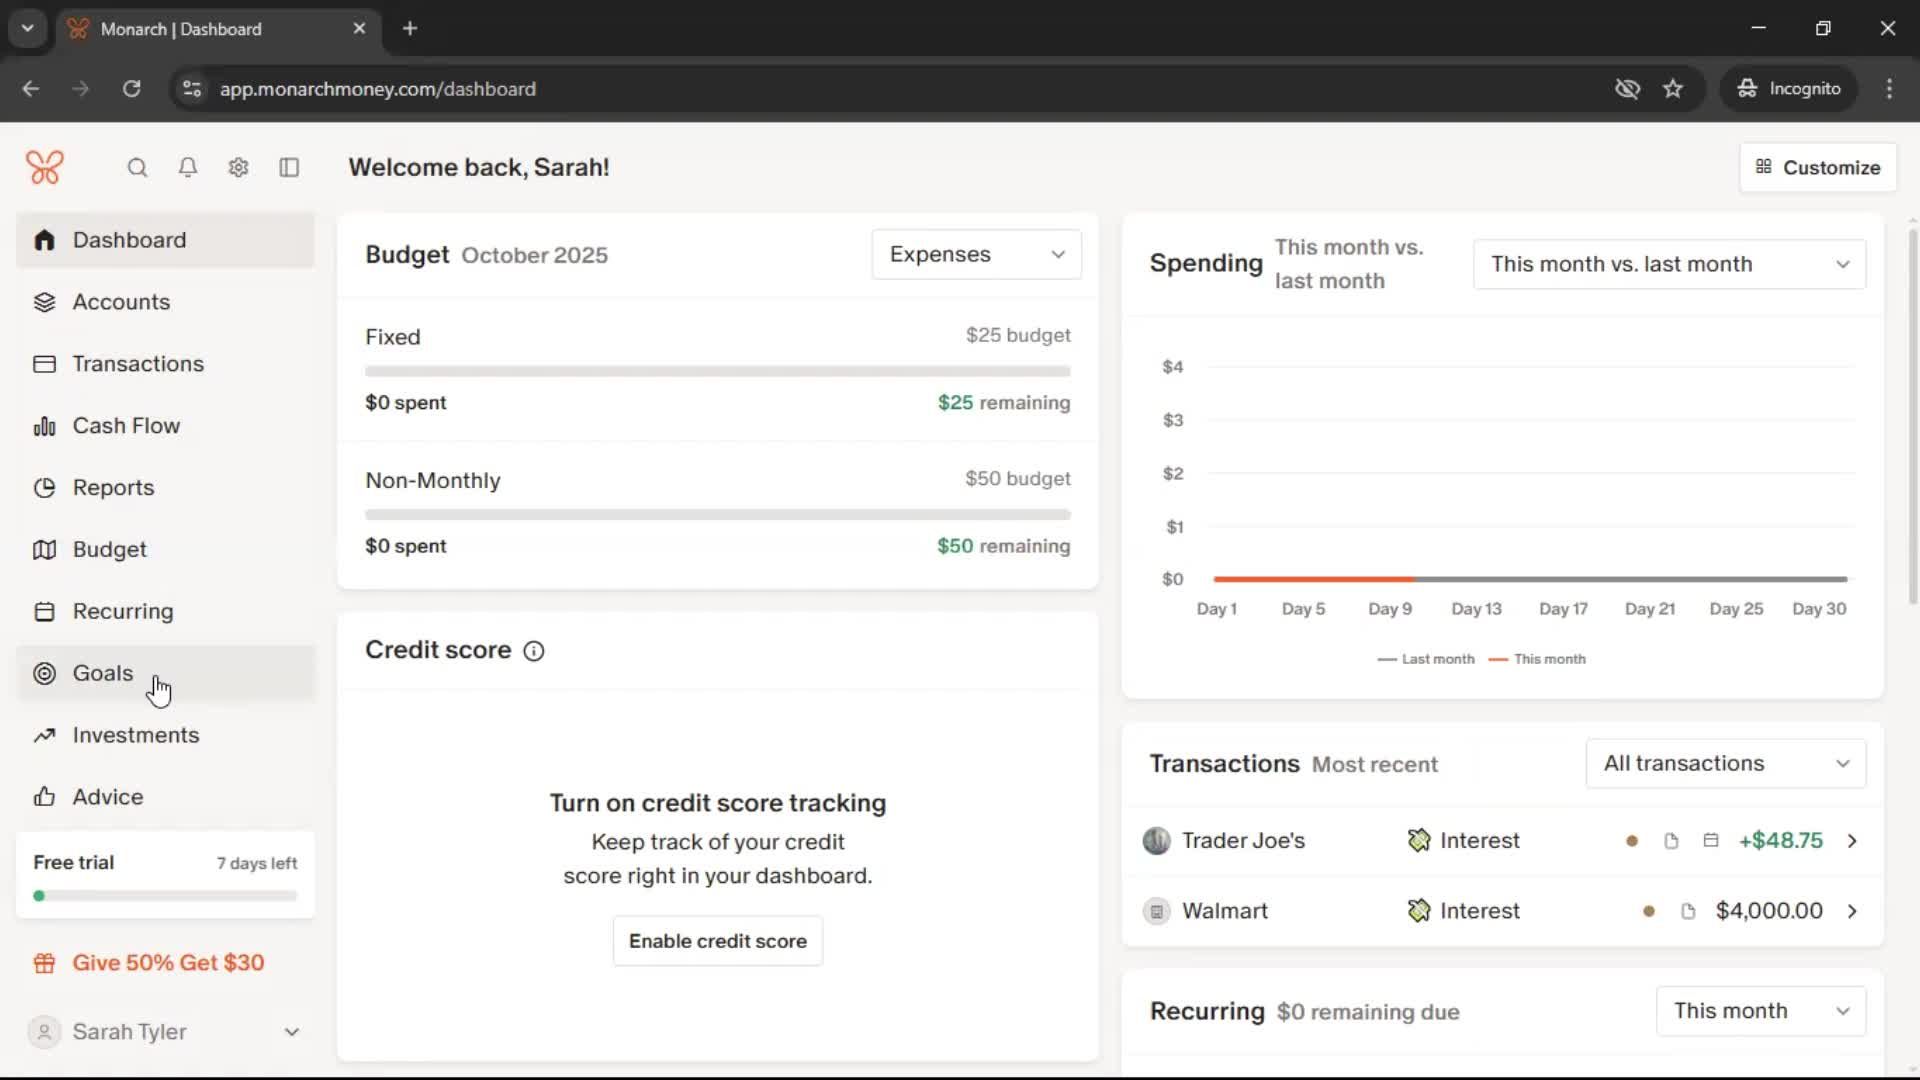Click credit score info icon
The width and height of the screenshot is (1920, 1080).
534,651
